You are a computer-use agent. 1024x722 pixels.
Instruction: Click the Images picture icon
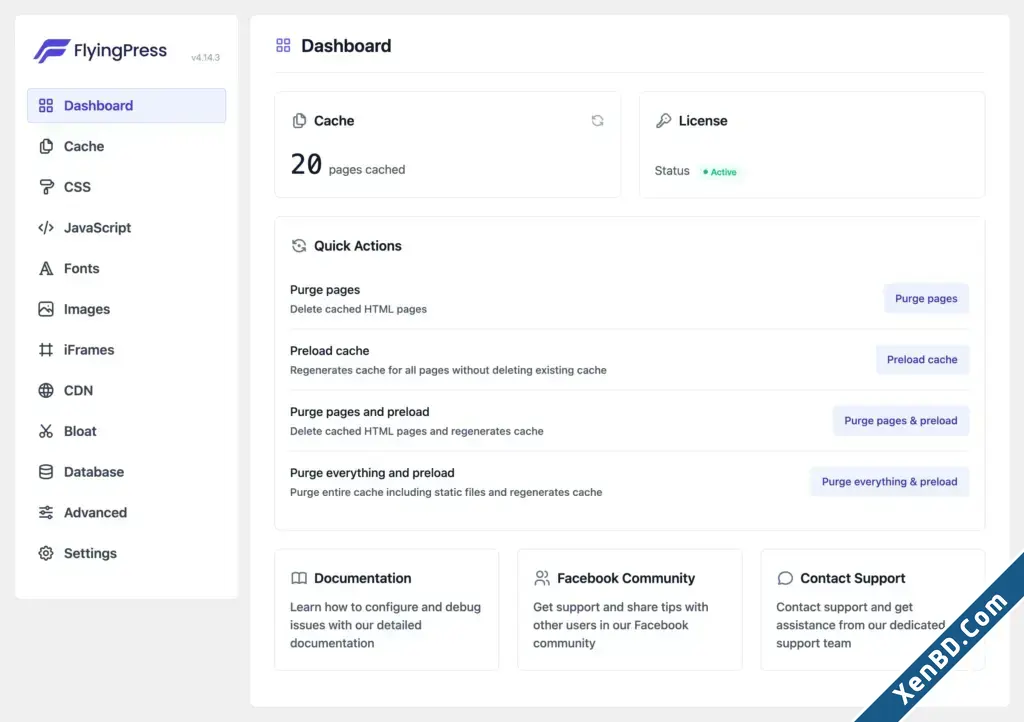[46, 309]
